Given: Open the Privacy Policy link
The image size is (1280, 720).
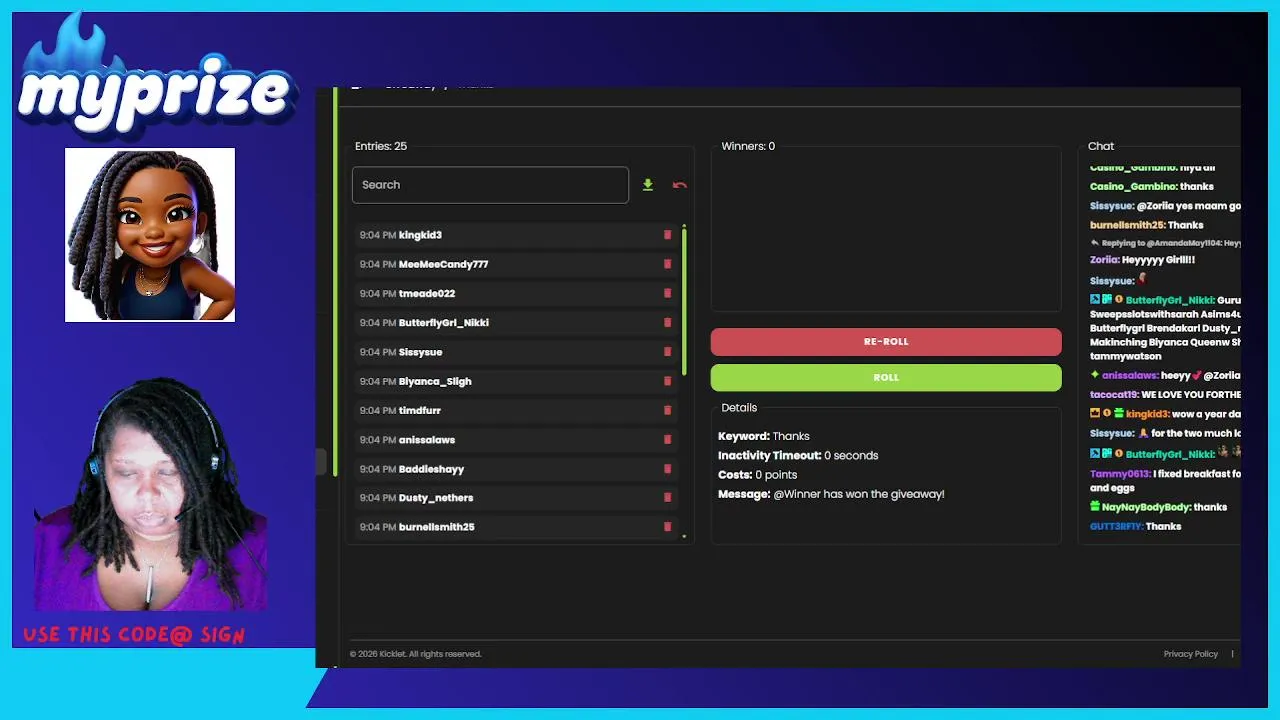Looking at the screenshot, I should 1190,654.
